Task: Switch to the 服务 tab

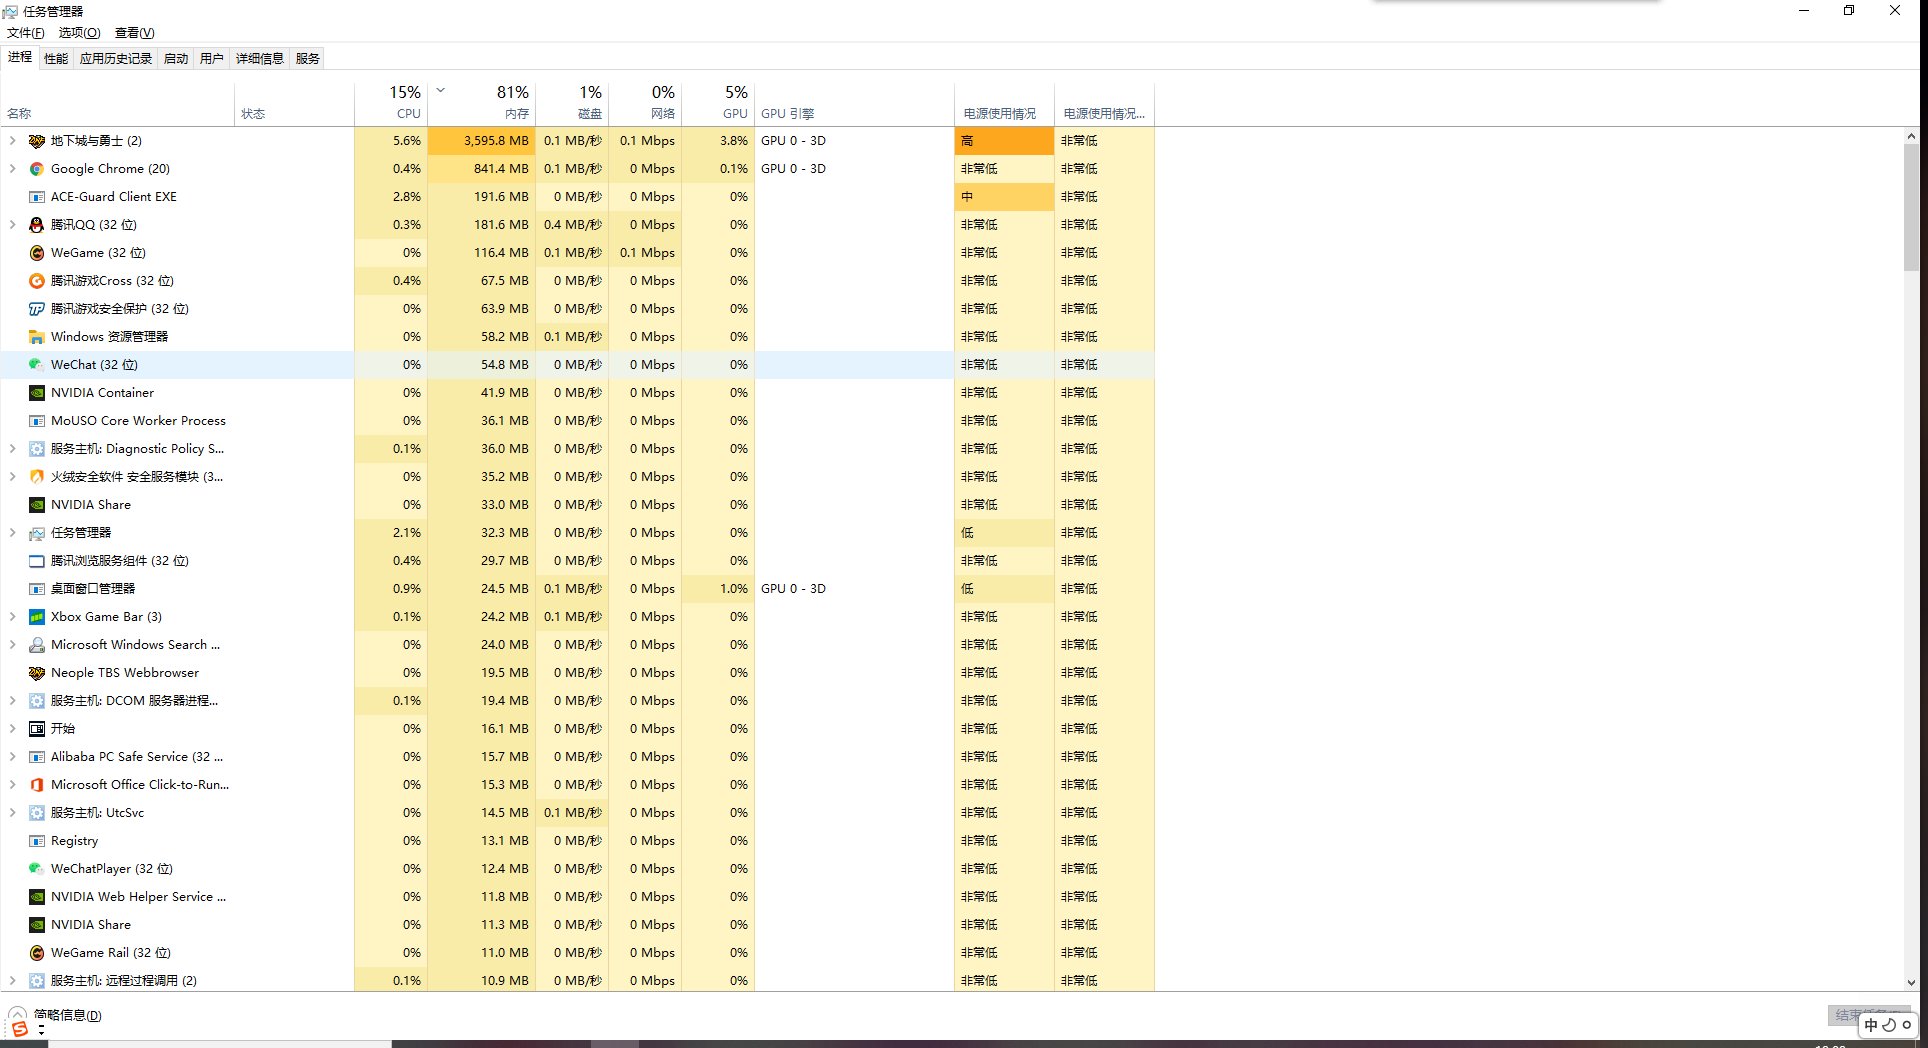Action: [308, 58]
